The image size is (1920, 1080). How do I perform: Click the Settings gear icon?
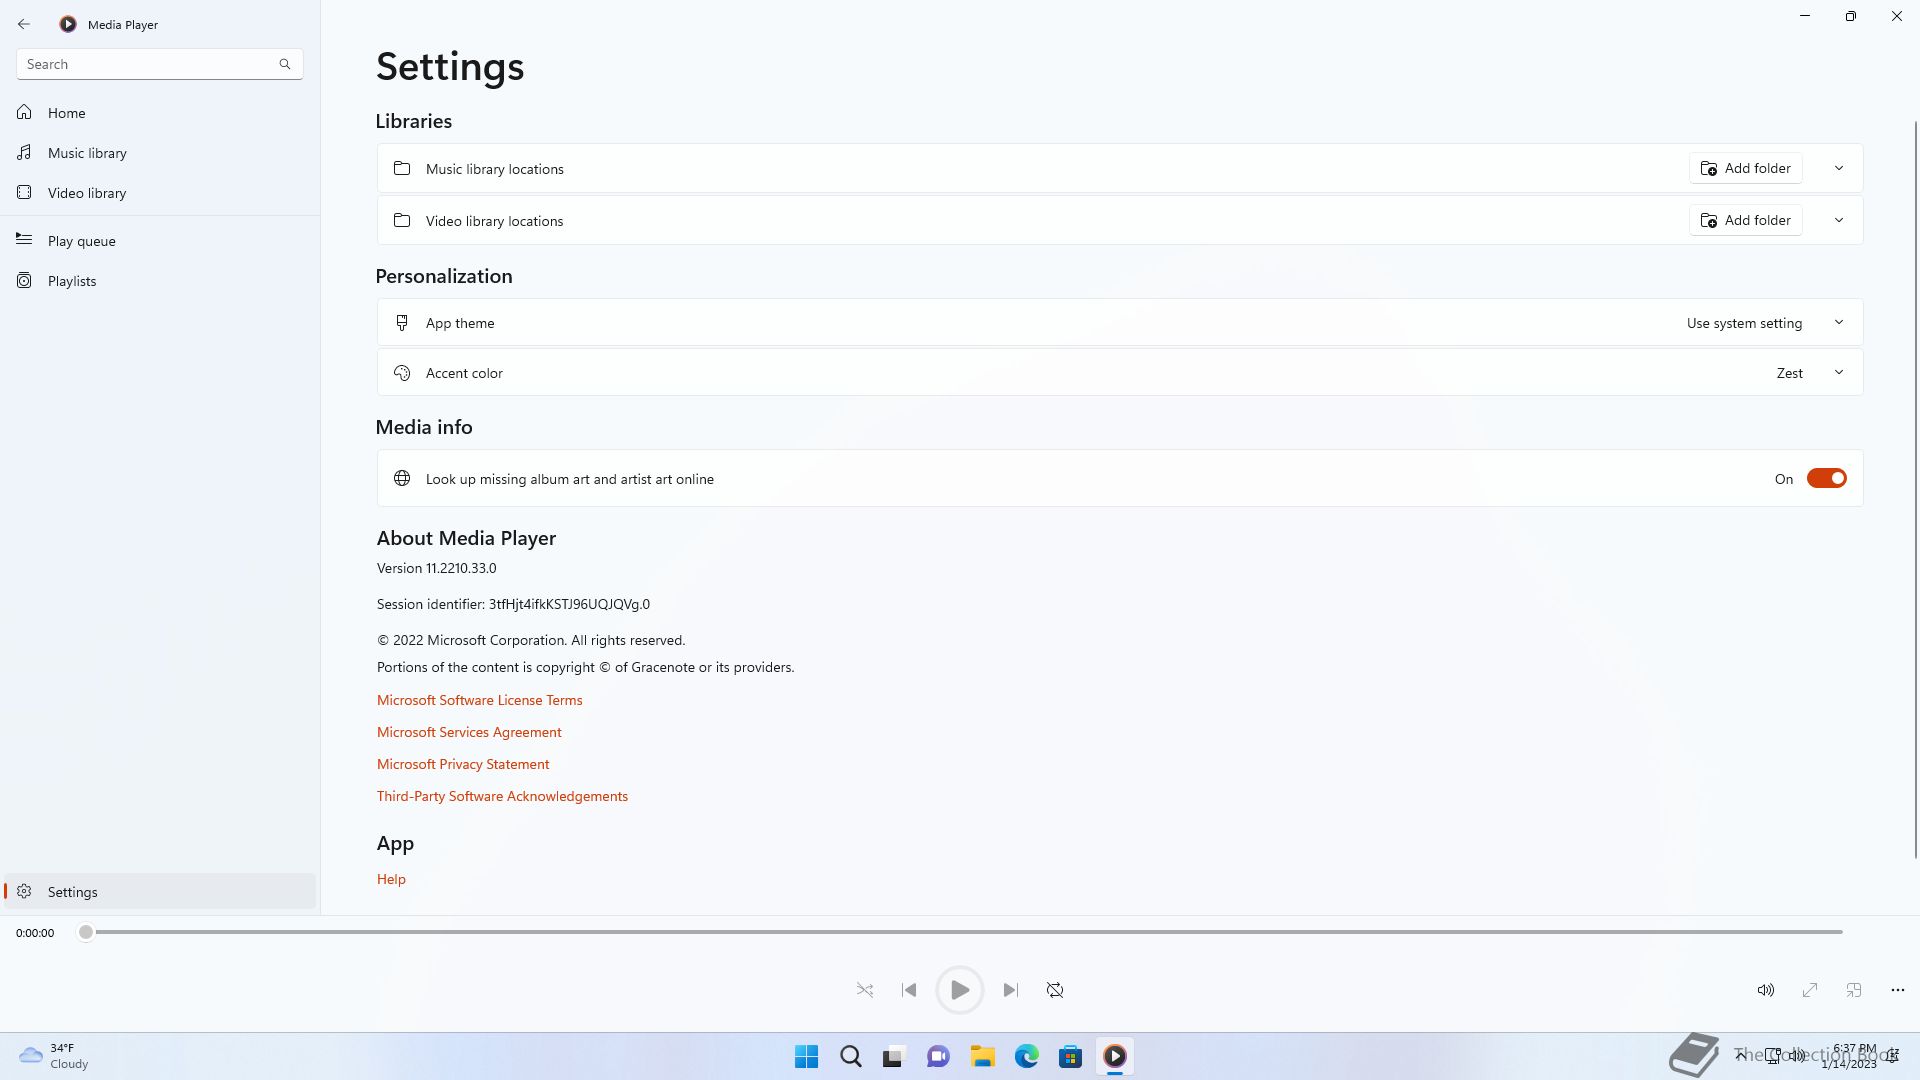pyautogui.click(x=24, y=892)
